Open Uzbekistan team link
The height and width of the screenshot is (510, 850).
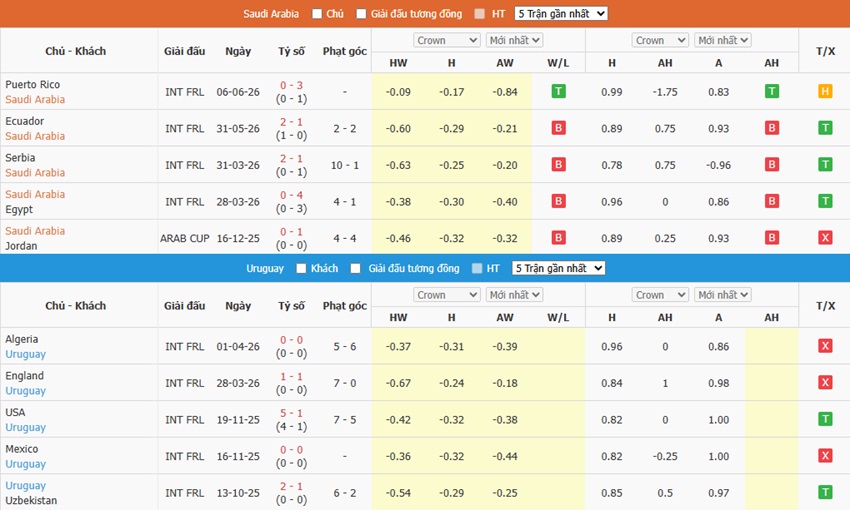(x=31, y=500)
